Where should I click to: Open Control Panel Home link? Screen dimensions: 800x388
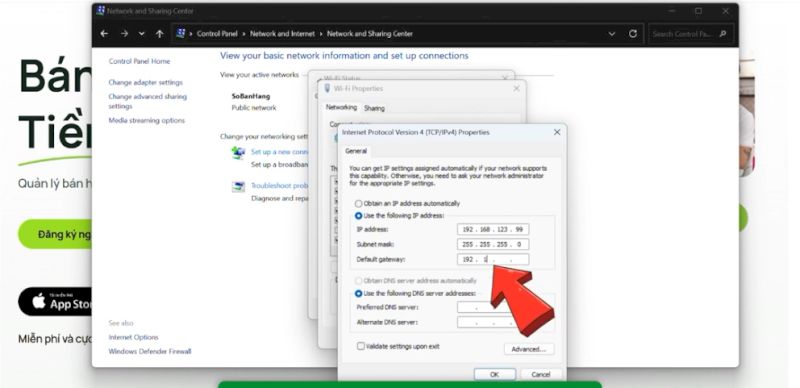[x=139, y=61]
